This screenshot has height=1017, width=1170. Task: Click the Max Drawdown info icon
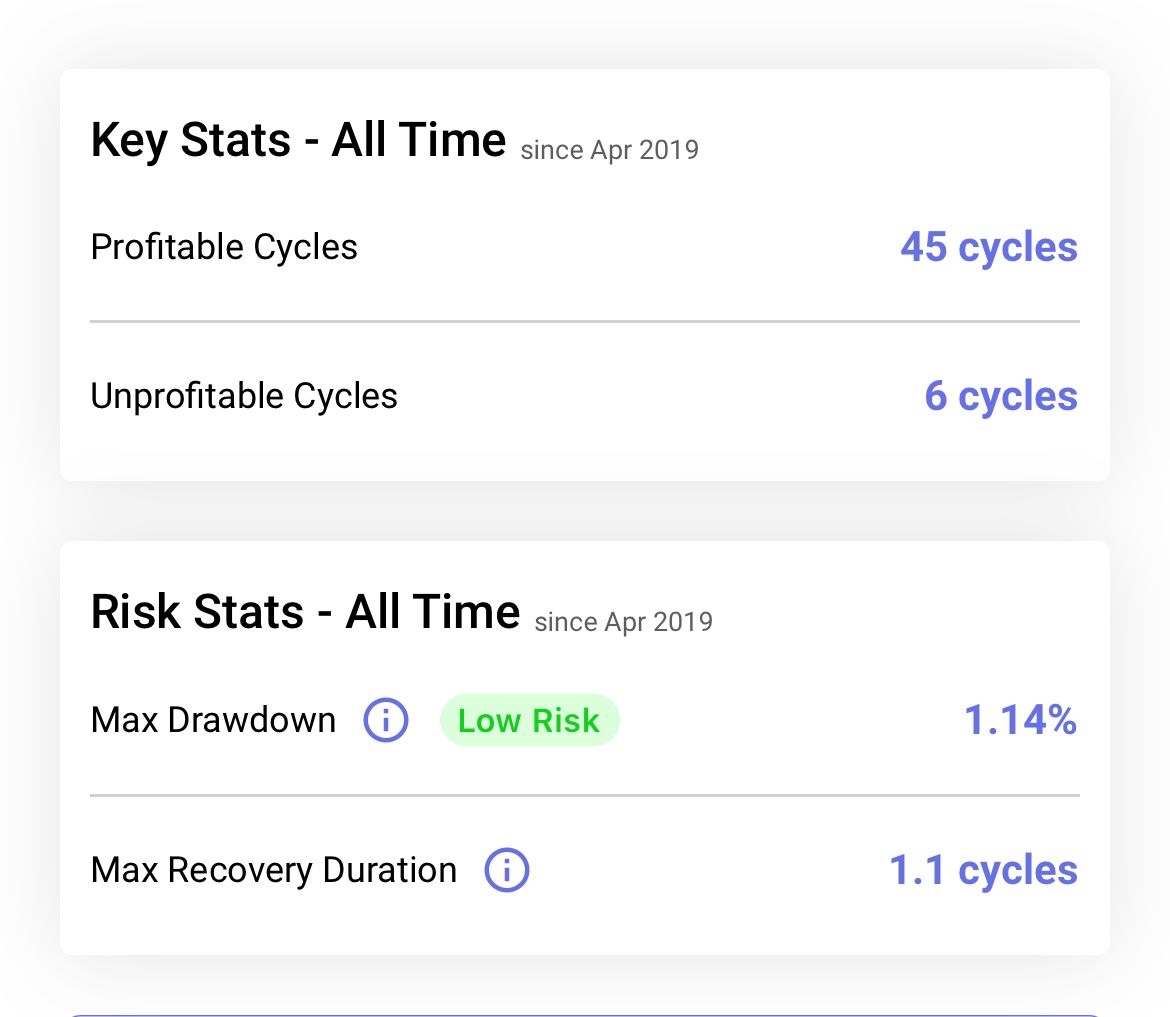coord(386,720)
